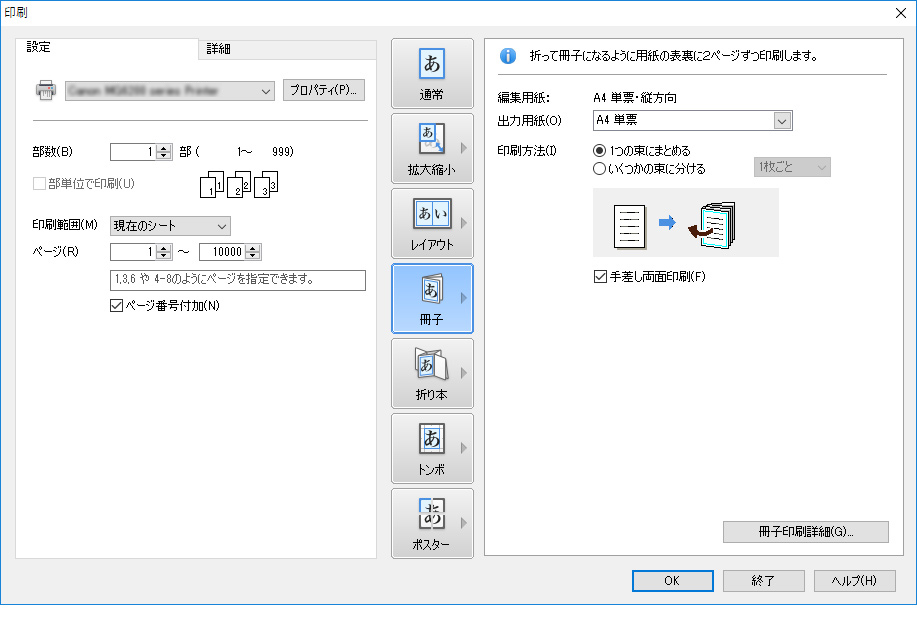Screen dimensions: 917x624
Task: Select いくつかの束に分ける radio option
Action: pos(600,168)
